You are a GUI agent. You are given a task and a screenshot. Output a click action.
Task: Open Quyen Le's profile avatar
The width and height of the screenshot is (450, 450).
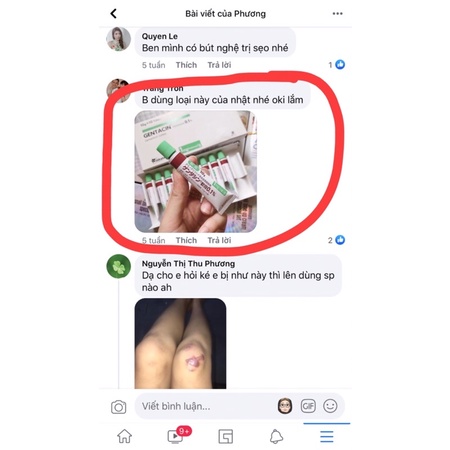click(118, 39)
